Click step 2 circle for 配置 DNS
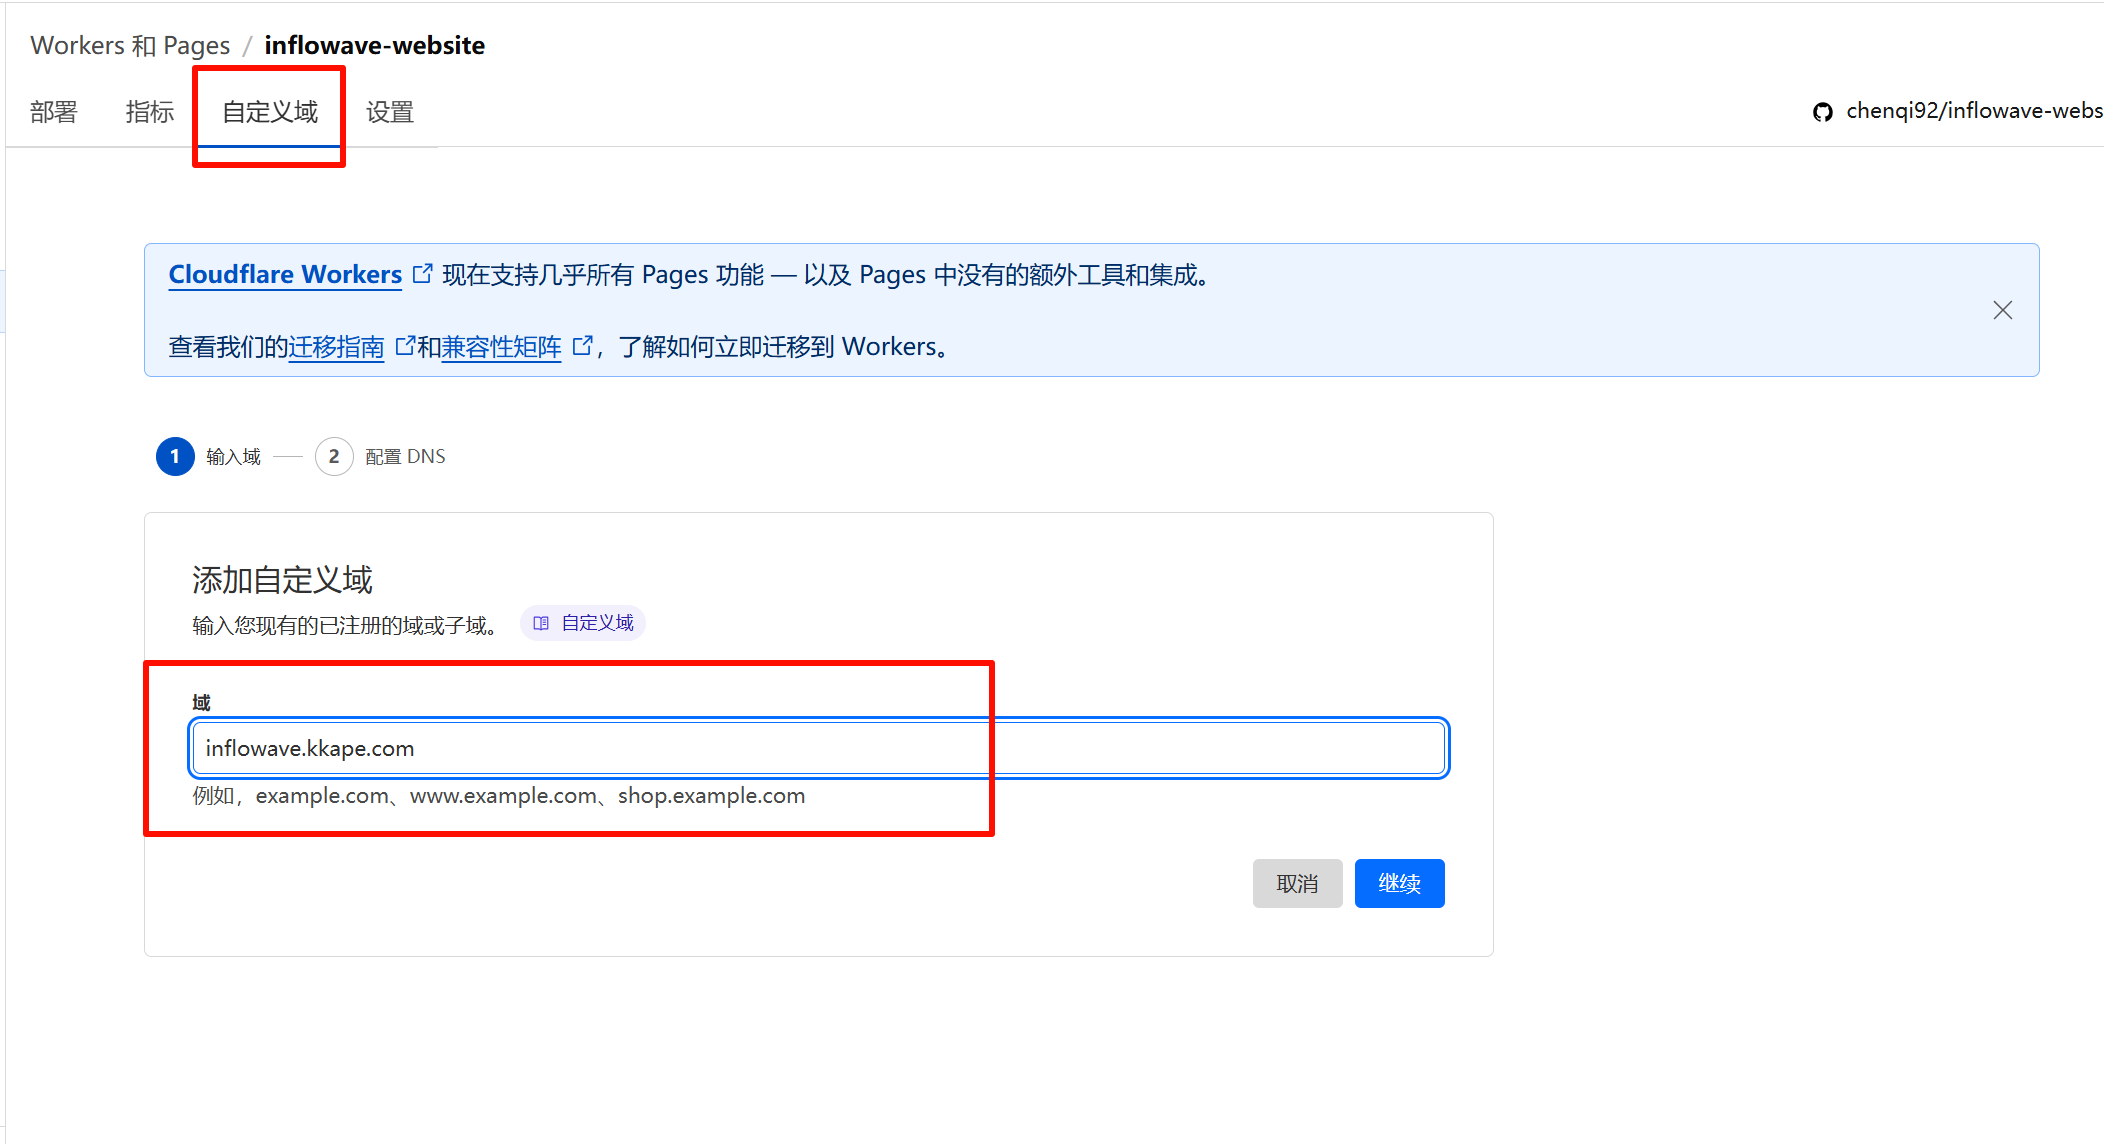Screen dimensions: 2104x1144 tap(334, 457)
